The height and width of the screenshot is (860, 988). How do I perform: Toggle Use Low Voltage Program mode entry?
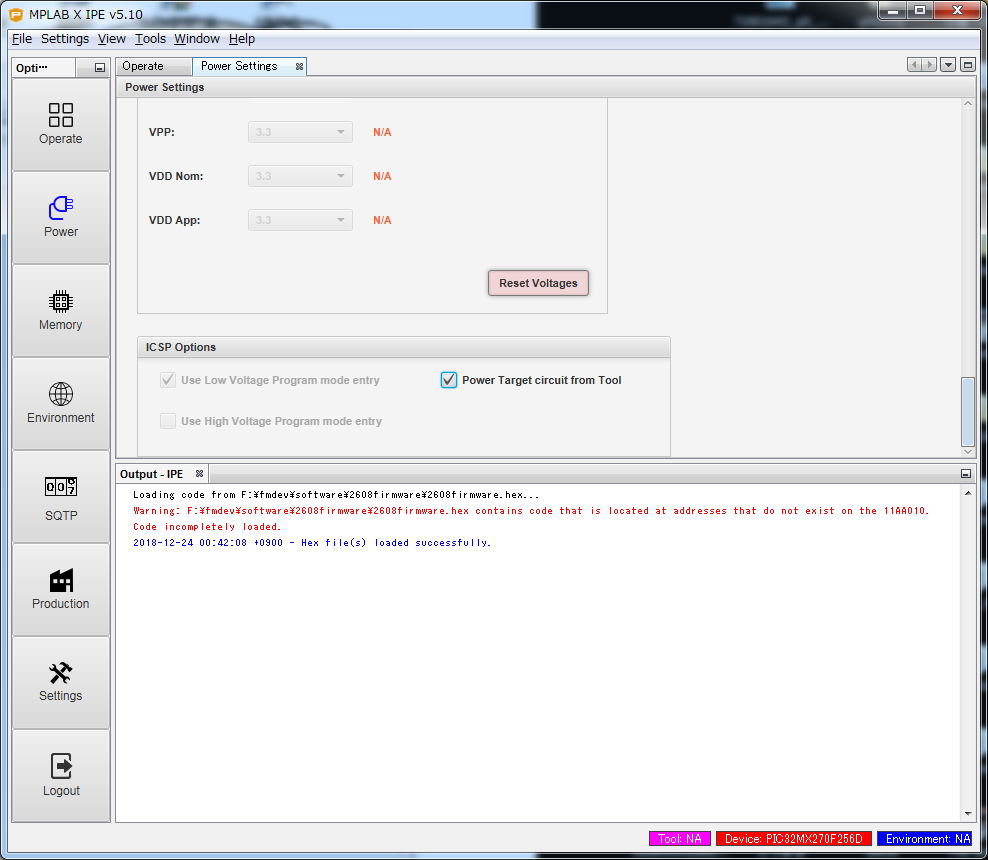tap(168, 380)
